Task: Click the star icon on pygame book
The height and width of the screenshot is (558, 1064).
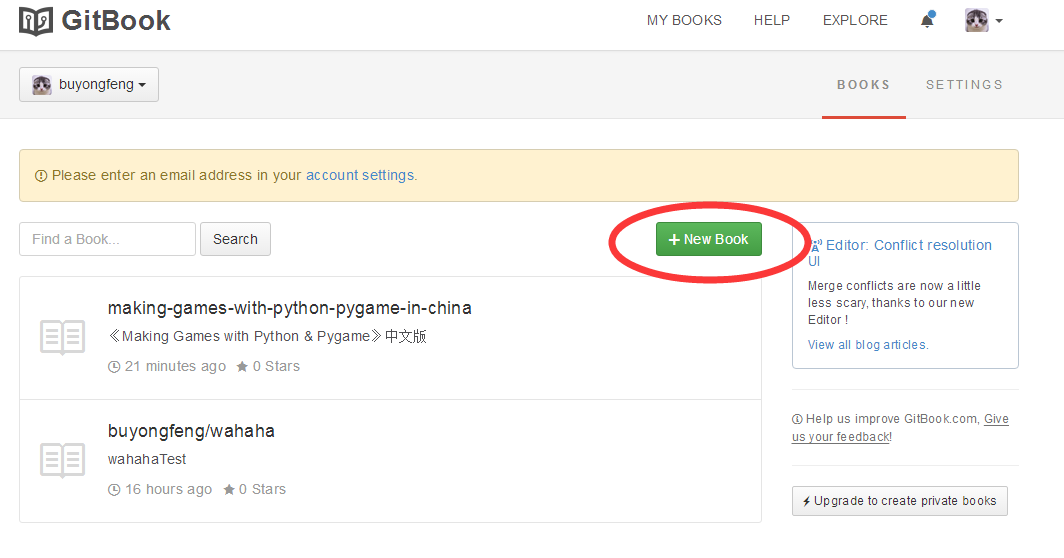Action: coord(242,367)
